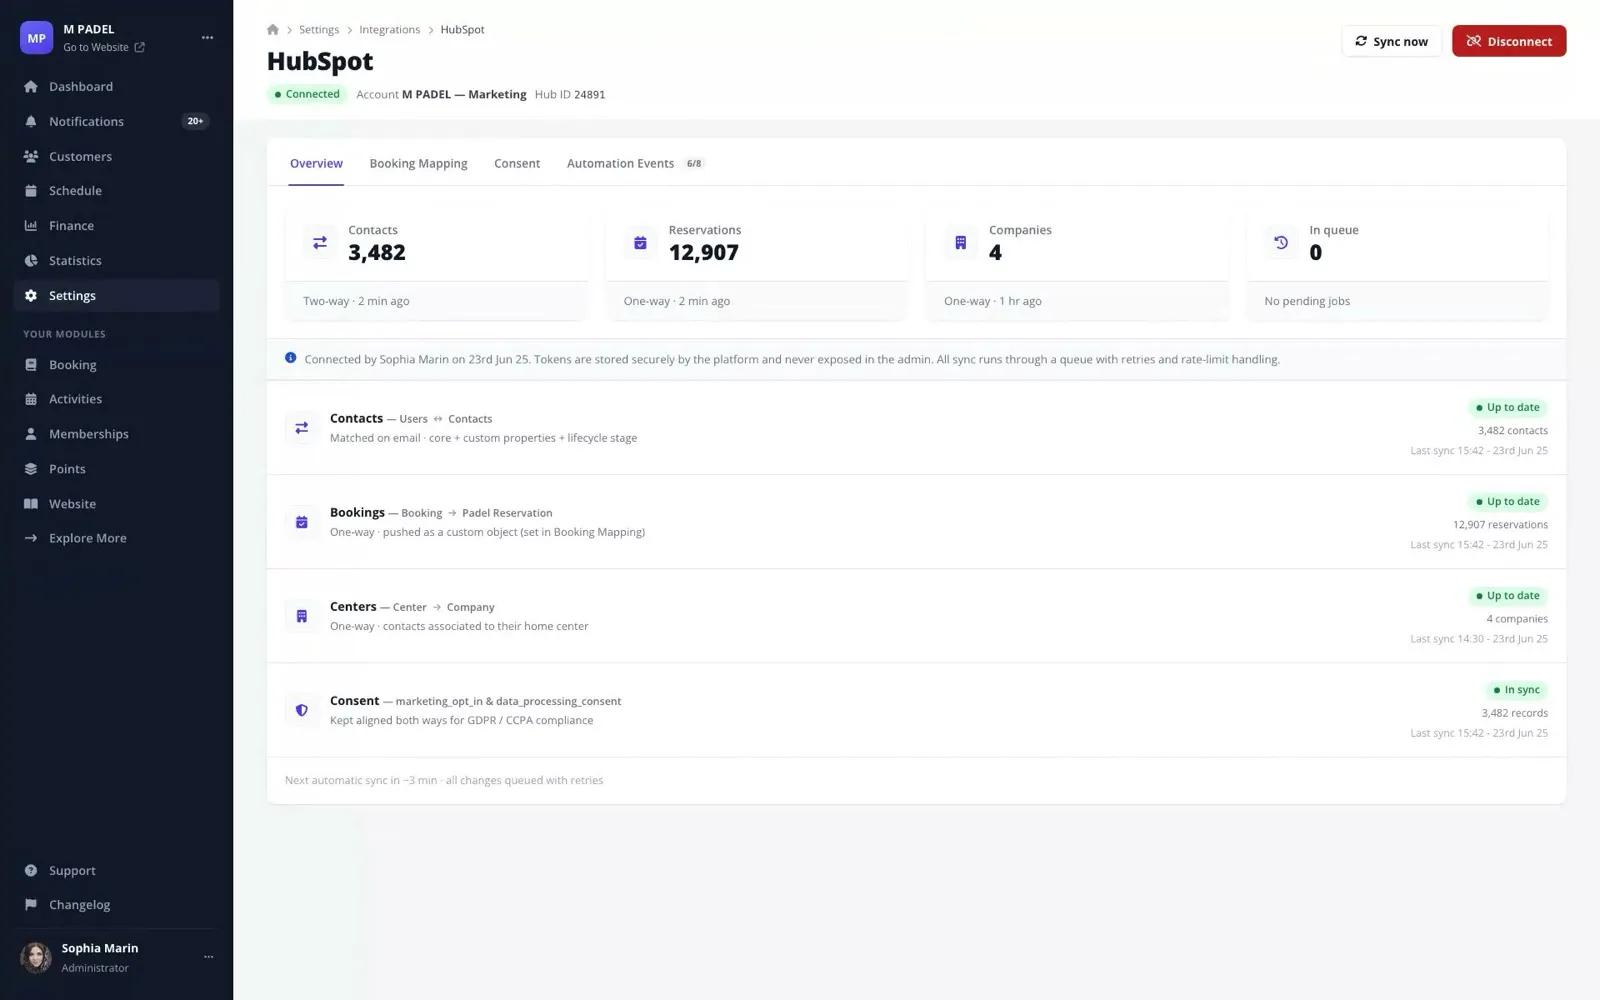This screenshot has width=1600, height=1000.
Task: Click Sophia Marin's profile avatar
Action: (x=36, y=957)
